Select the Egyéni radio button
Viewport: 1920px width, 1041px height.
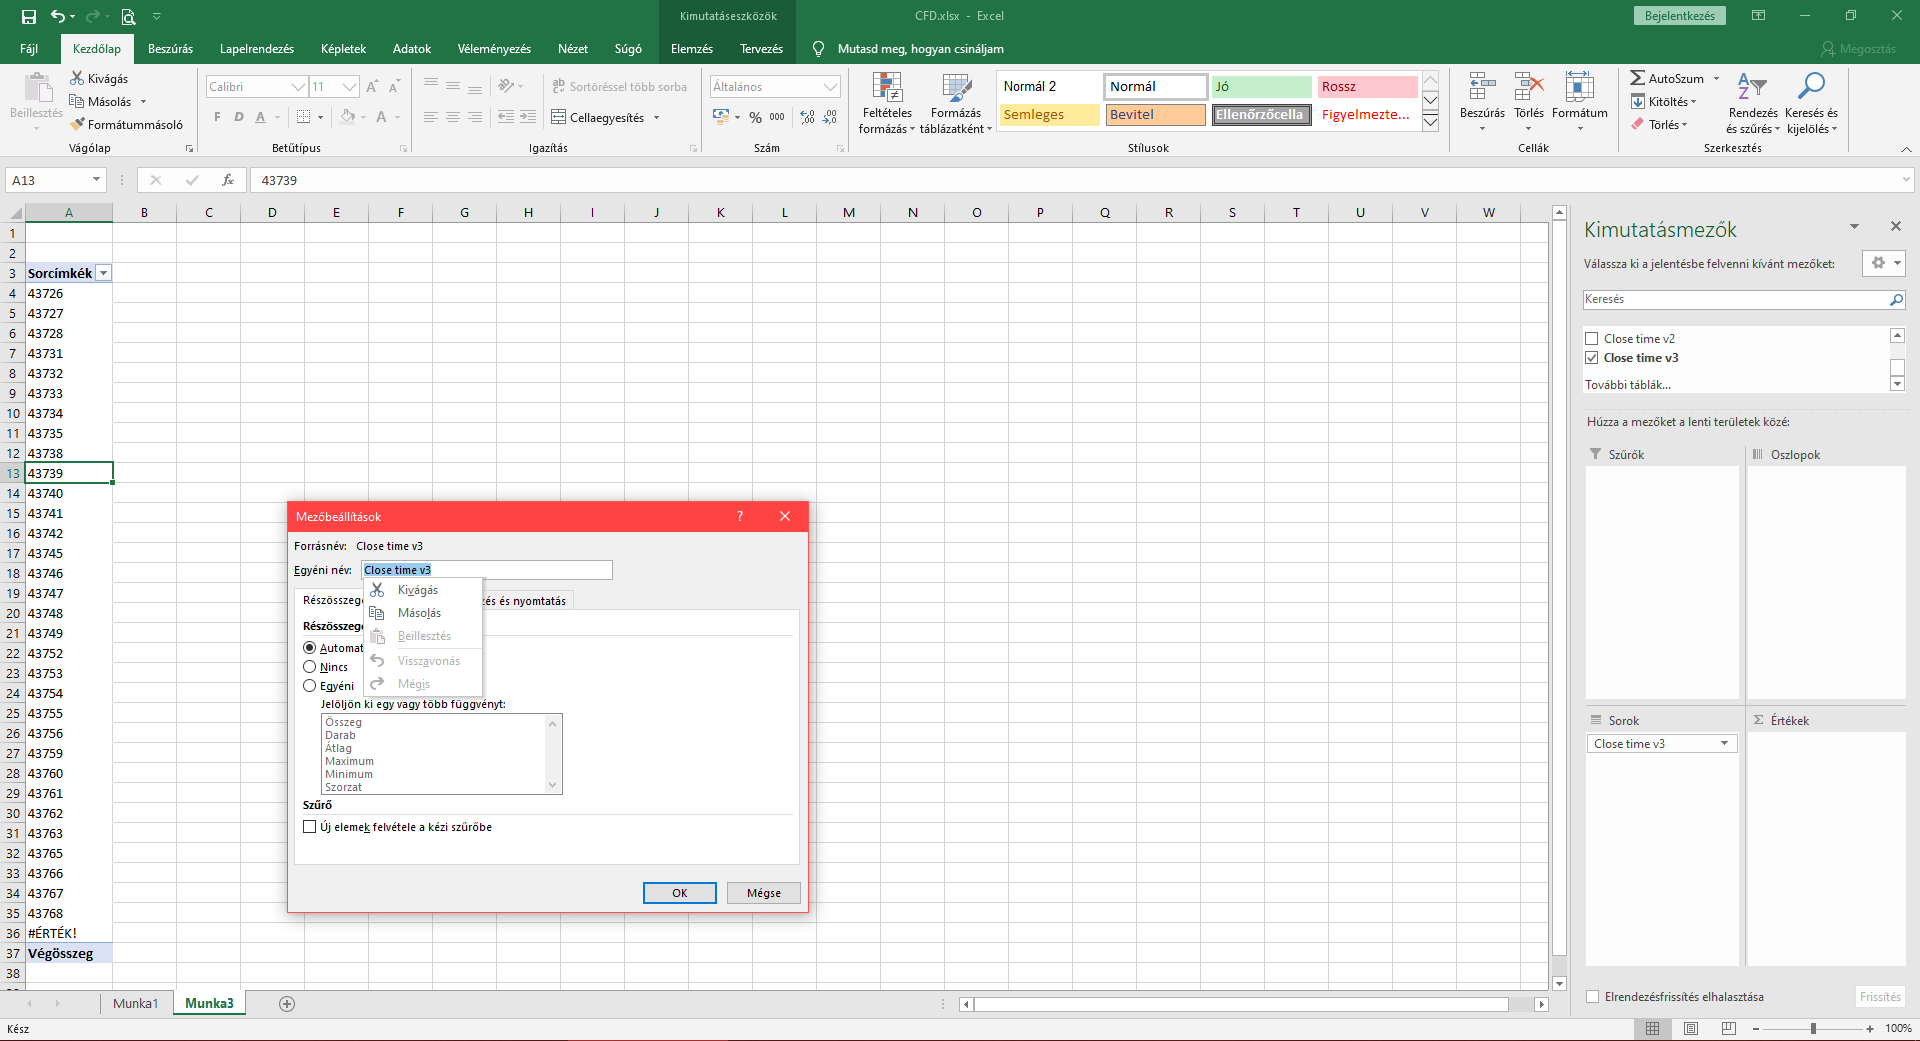[310, 686]
